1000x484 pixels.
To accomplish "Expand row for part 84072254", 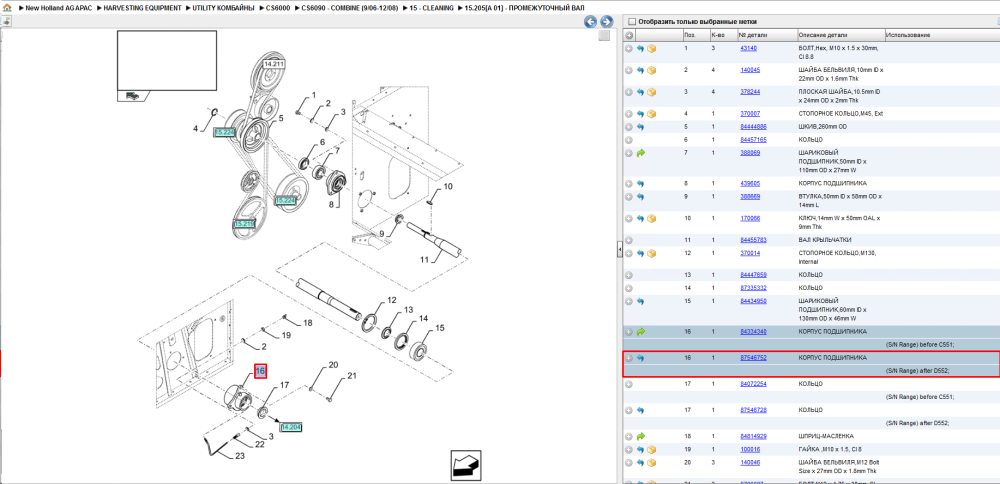I will tap(629, 384).
